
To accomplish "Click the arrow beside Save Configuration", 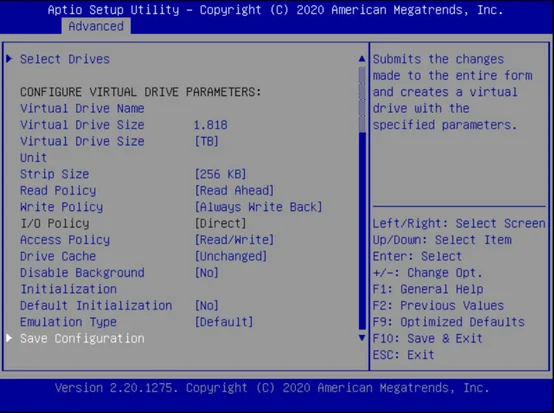I will click(10, 338).
